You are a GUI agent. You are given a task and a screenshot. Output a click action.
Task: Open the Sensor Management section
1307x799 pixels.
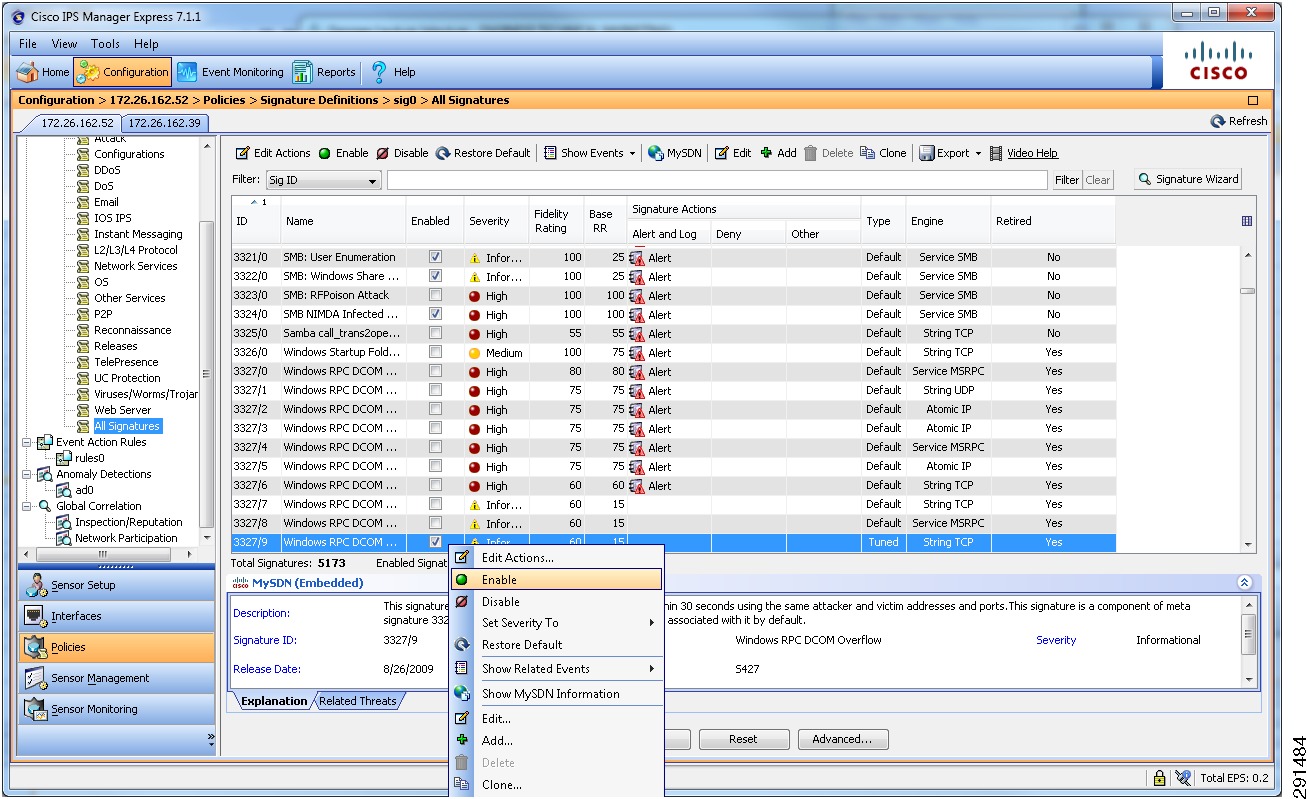pyautogui.click(x=116, y=678)
